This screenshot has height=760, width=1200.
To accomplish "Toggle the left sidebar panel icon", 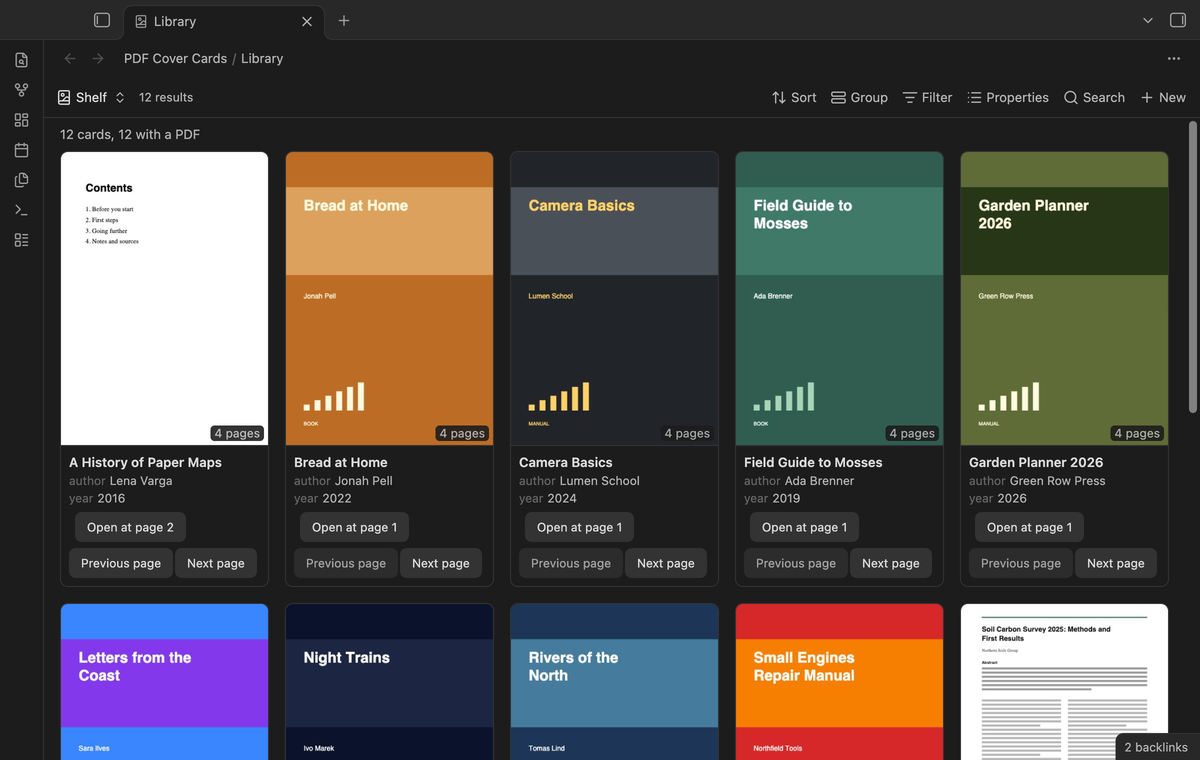I will [101, 20].
